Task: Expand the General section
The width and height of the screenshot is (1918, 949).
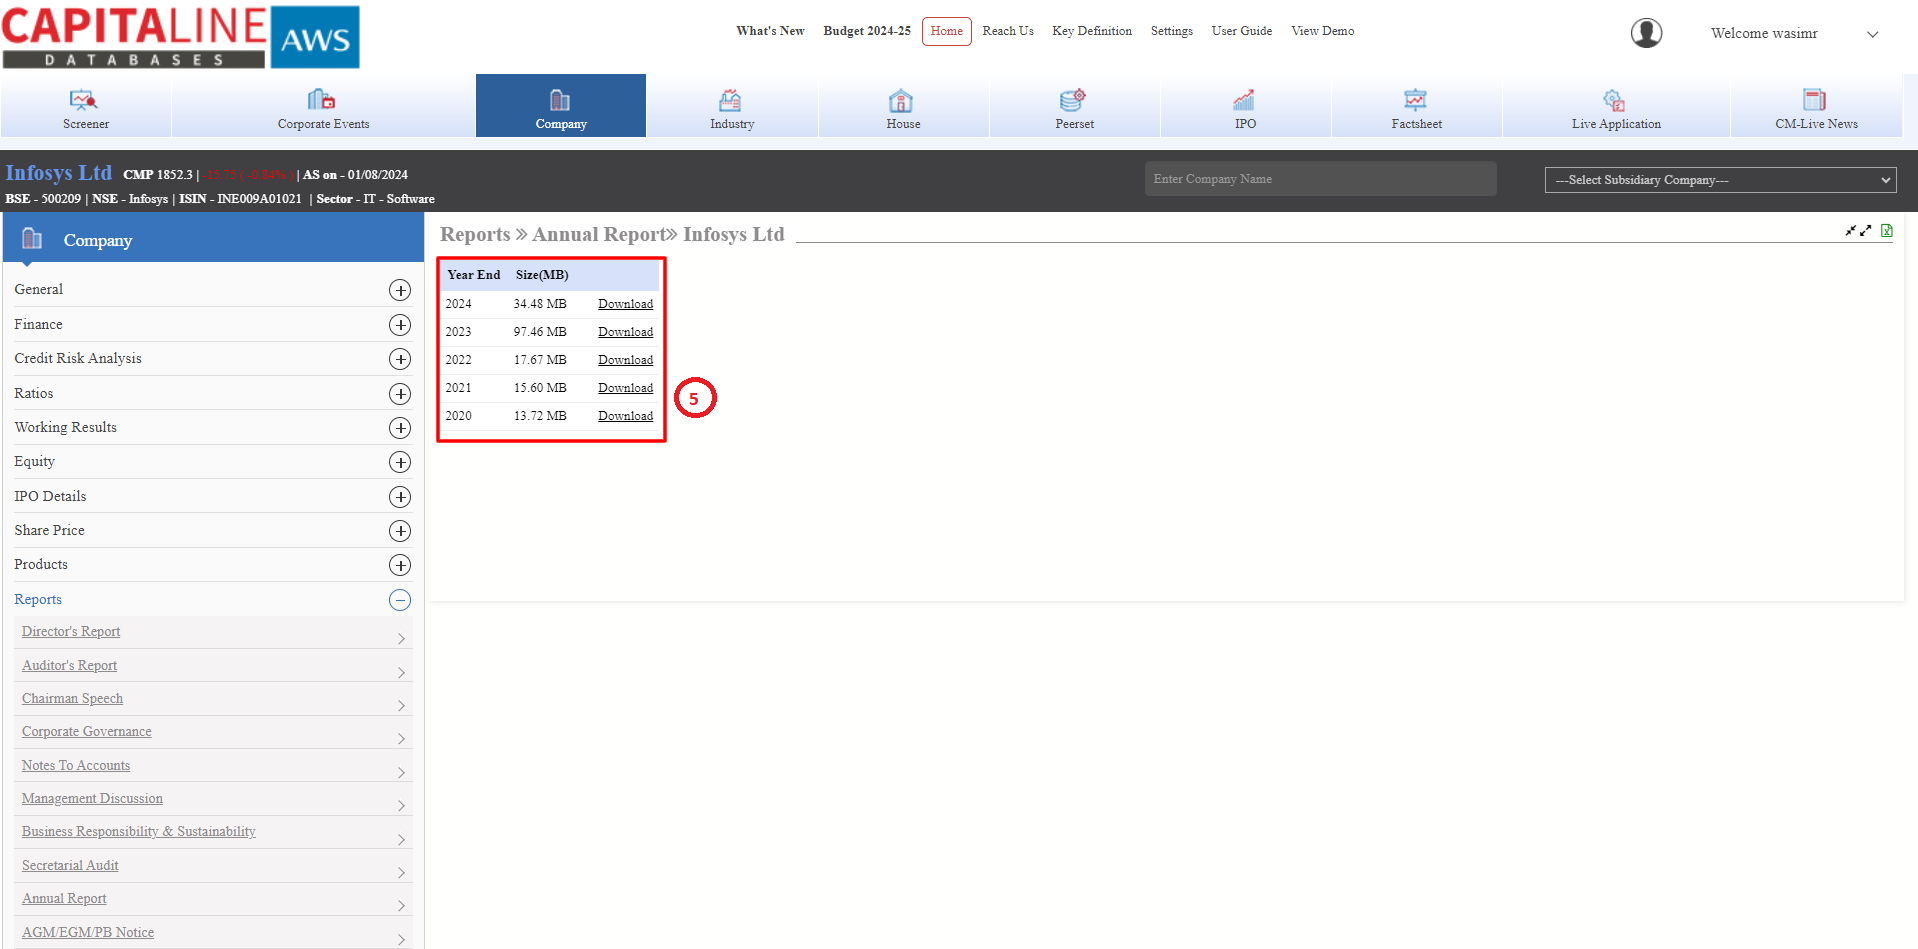Action: 400,290
